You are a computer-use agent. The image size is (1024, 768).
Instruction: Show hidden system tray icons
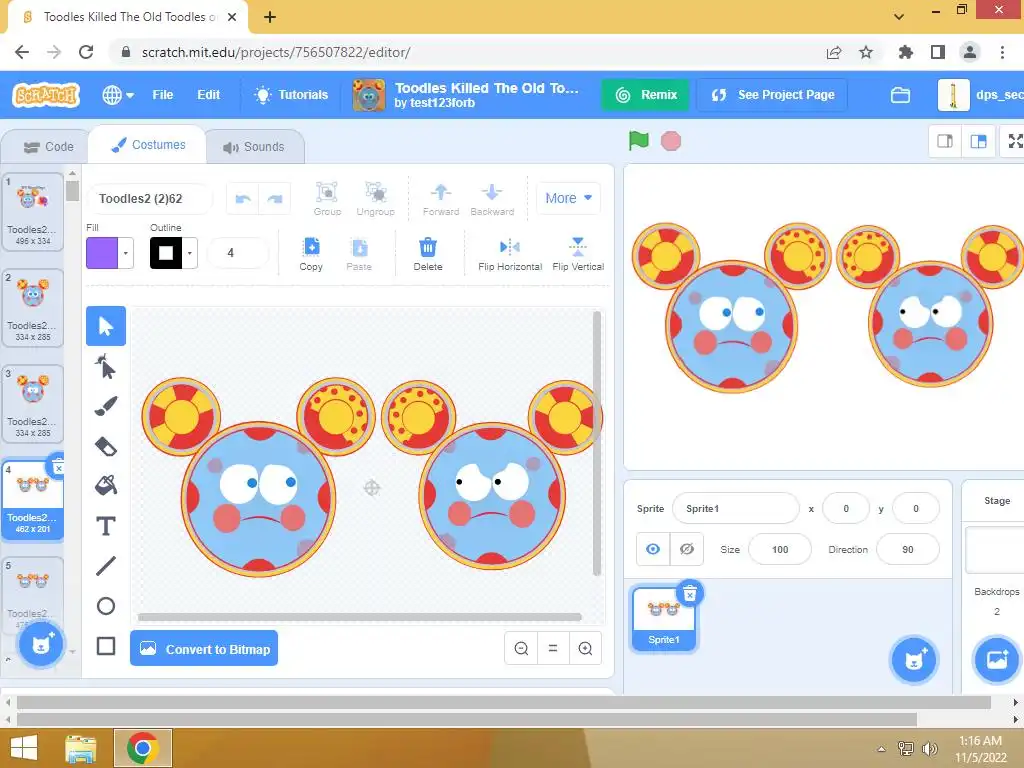882,748
